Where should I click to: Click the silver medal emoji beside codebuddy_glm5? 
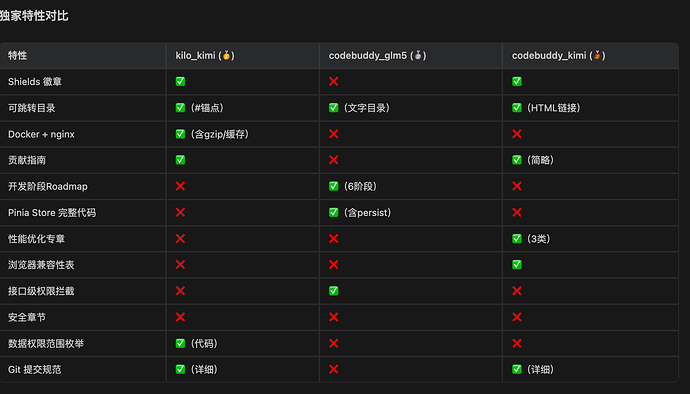418,55
